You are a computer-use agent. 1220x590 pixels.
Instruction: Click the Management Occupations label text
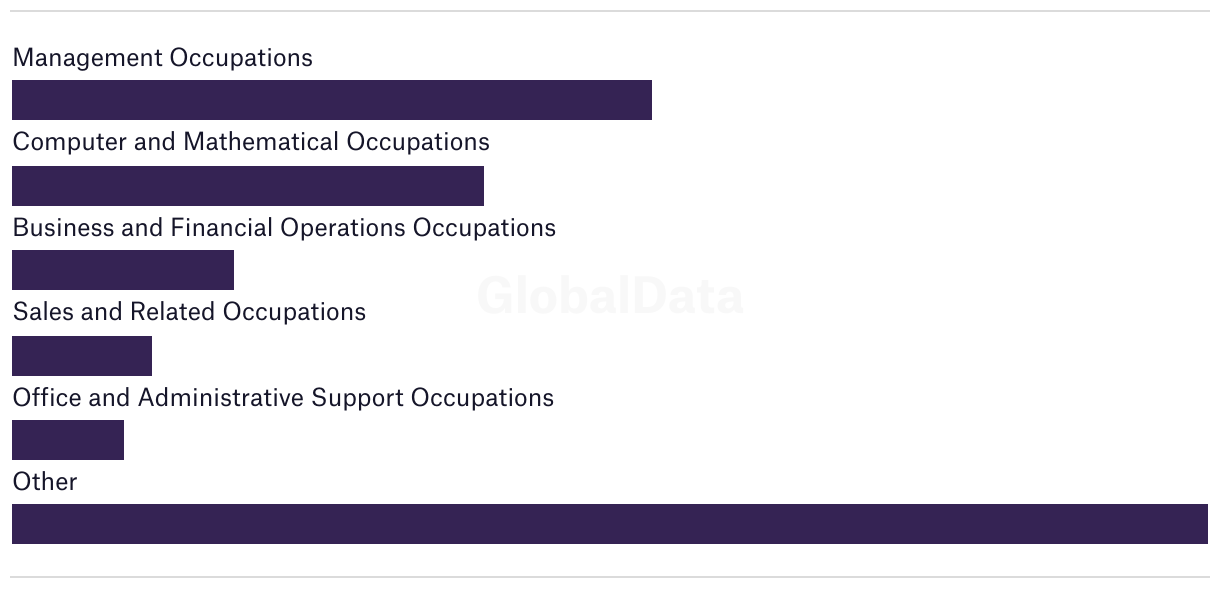coord(162,58)
